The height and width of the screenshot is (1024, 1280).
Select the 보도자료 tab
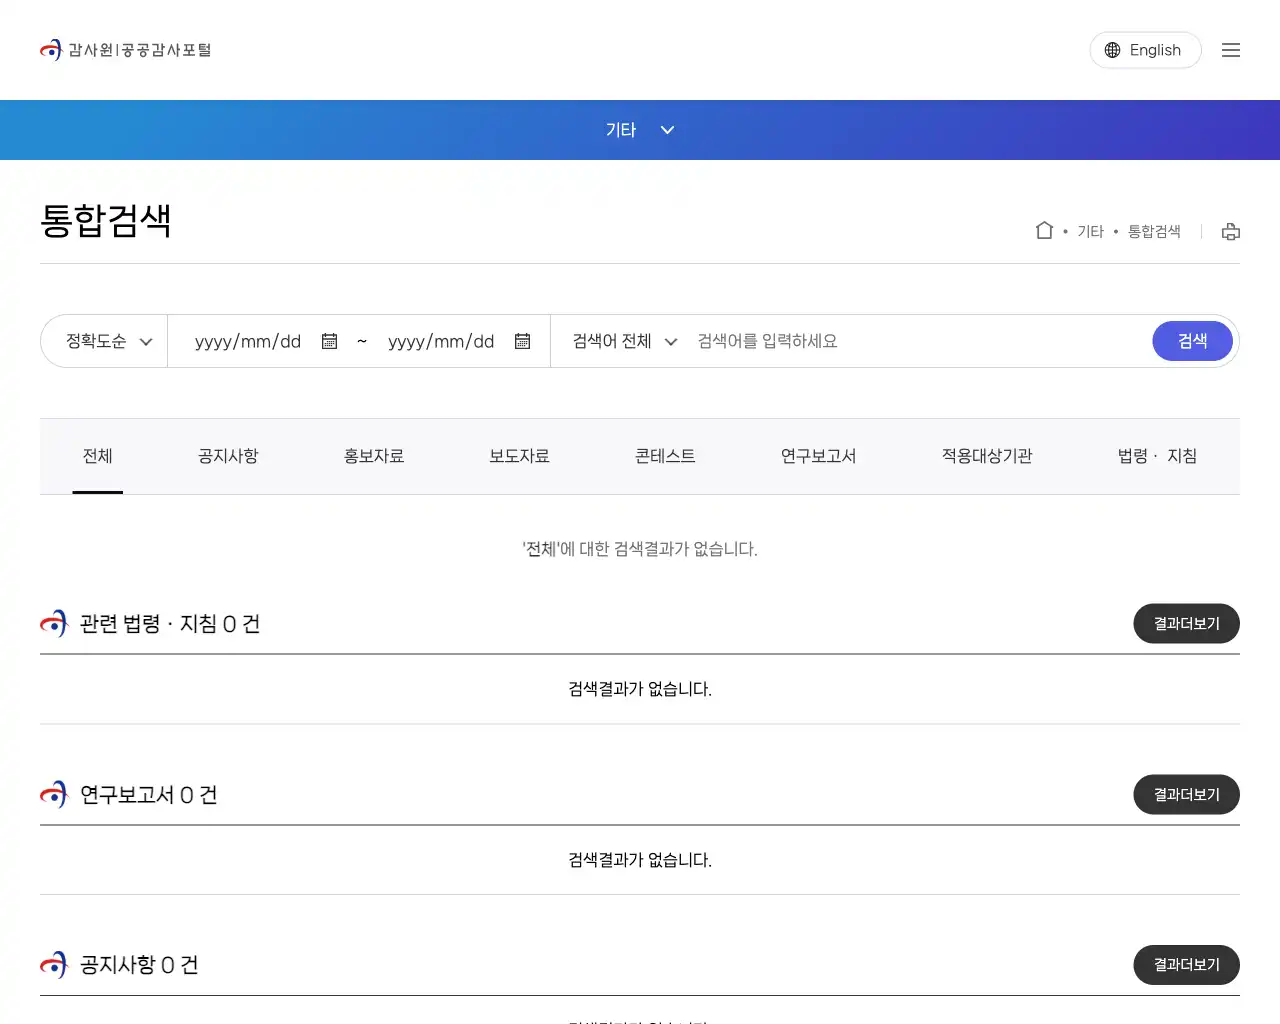tap(519, 456)
